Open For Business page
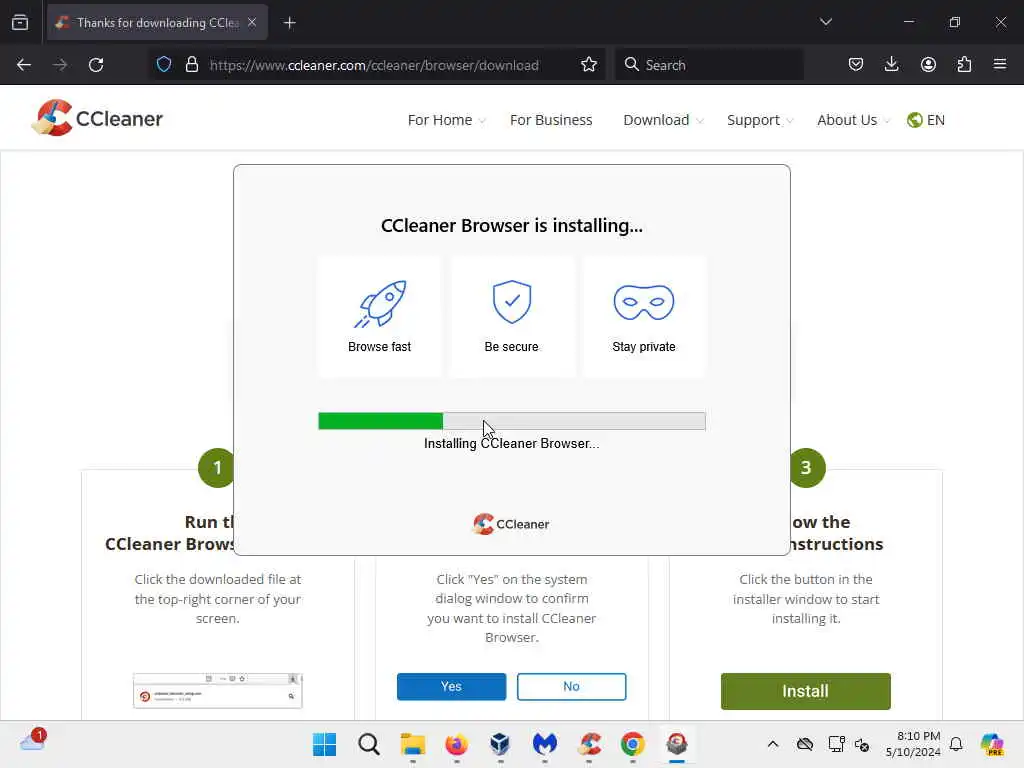 click(x=551, y=120)
